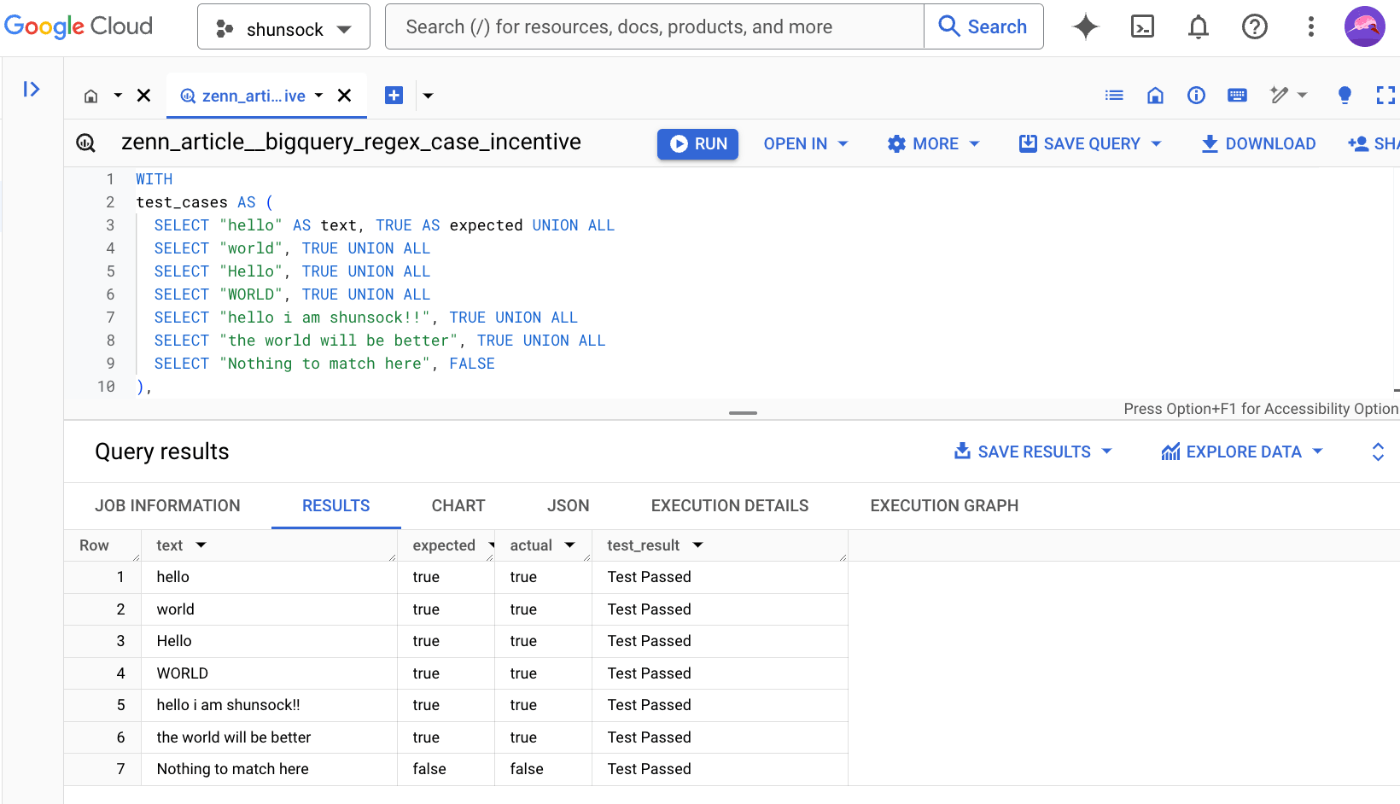Viewport: 1400px width, 804px height.
Task: Click the Share button
Action: click(x=1373, y=144)
